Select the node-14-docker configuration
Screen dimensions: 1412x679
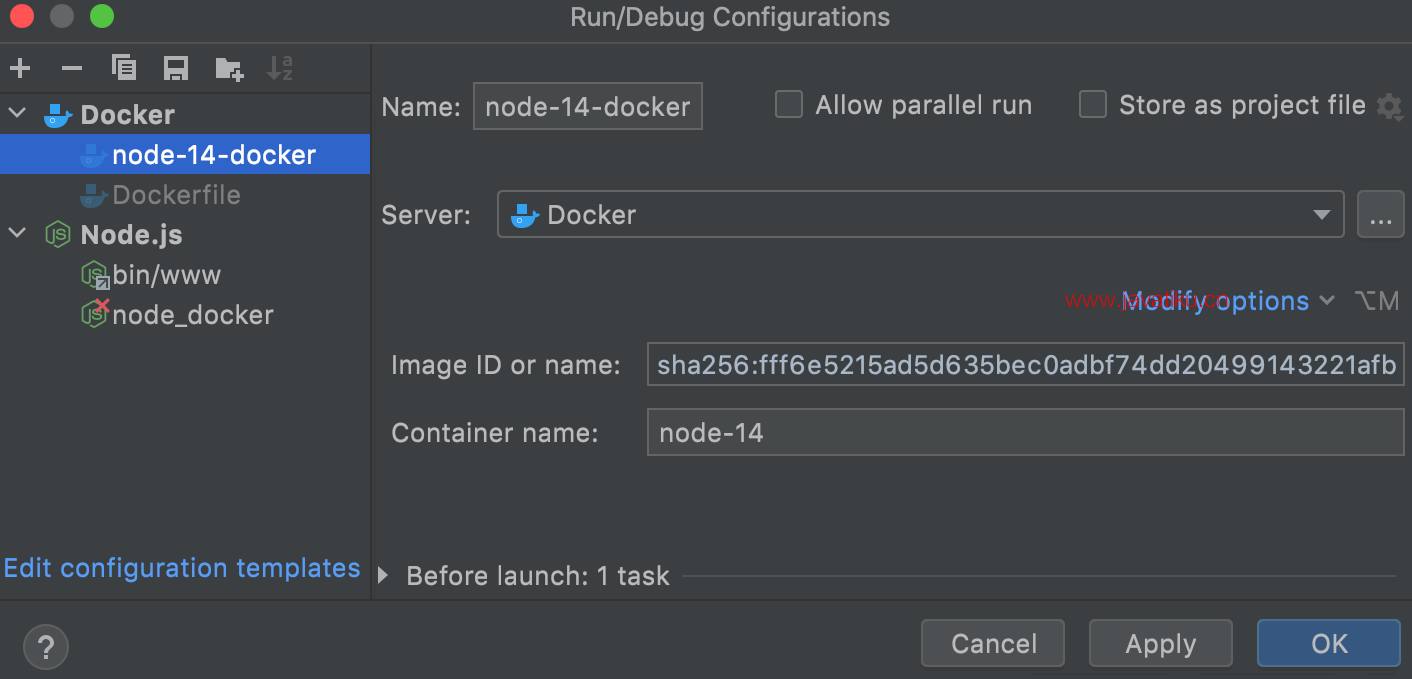[x=185, y=155]
